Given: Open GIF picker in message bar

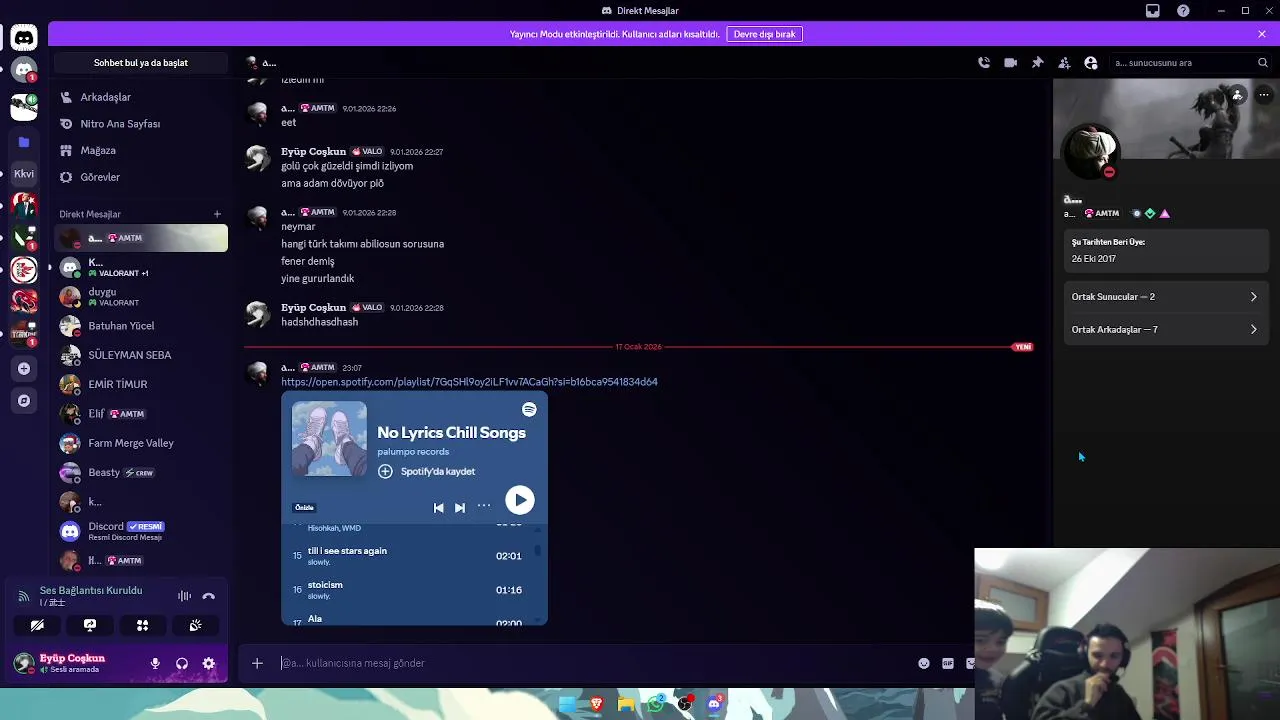Looking at the screenshot, I should 948,663.
